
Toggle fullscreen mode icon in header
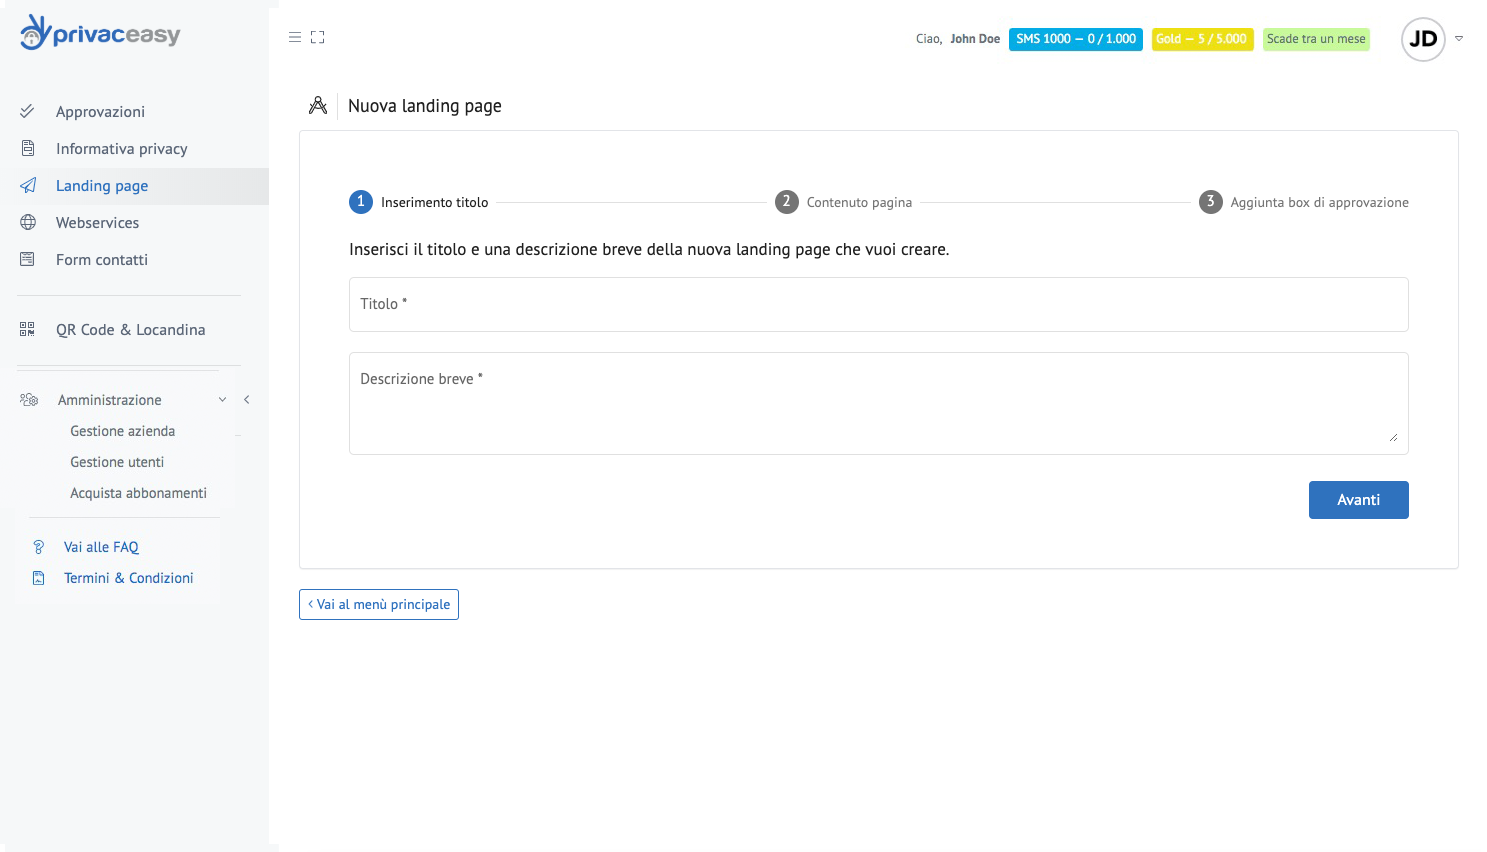(x=318, y=37)
